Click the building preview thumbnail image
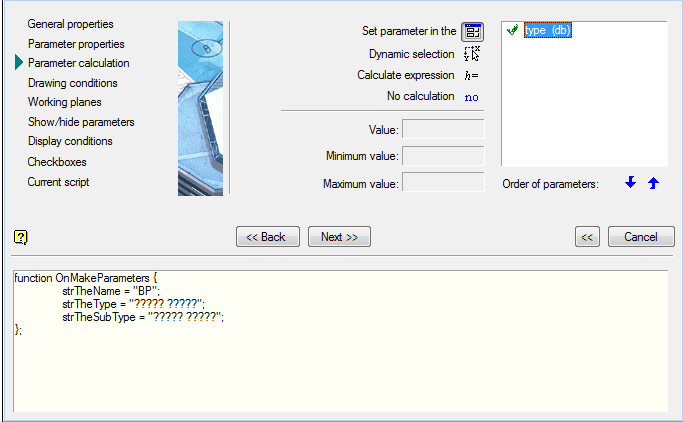 tap(200, 108)
